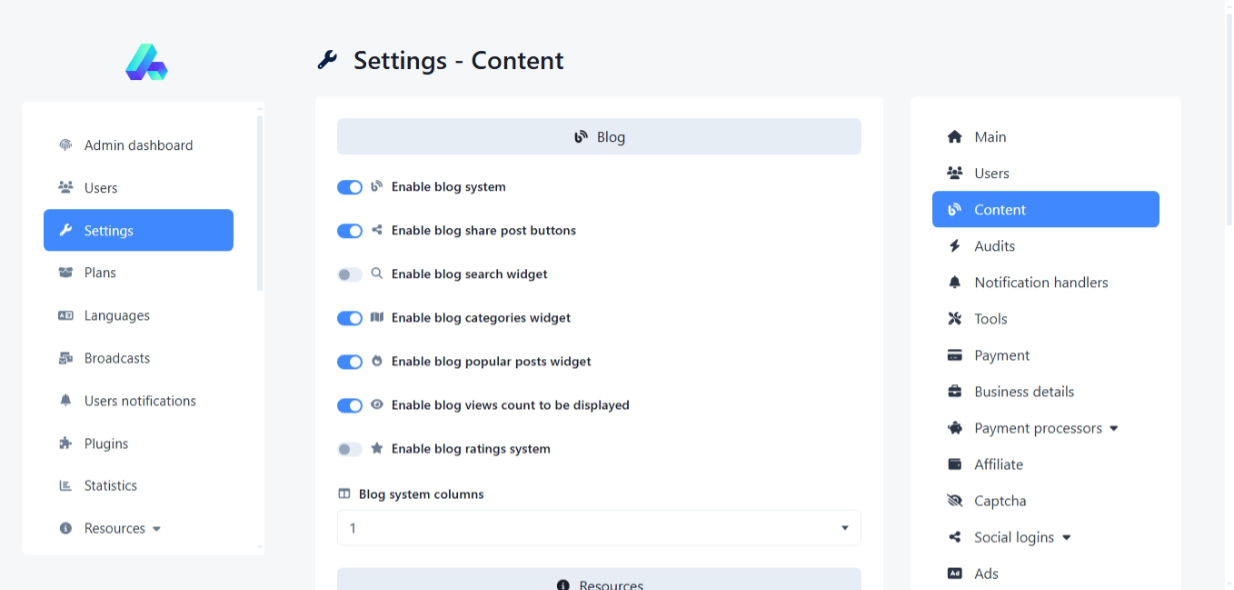Click the wallet icon beside Affiliate
1234x590 pixels.
click(x=954, y=464)
